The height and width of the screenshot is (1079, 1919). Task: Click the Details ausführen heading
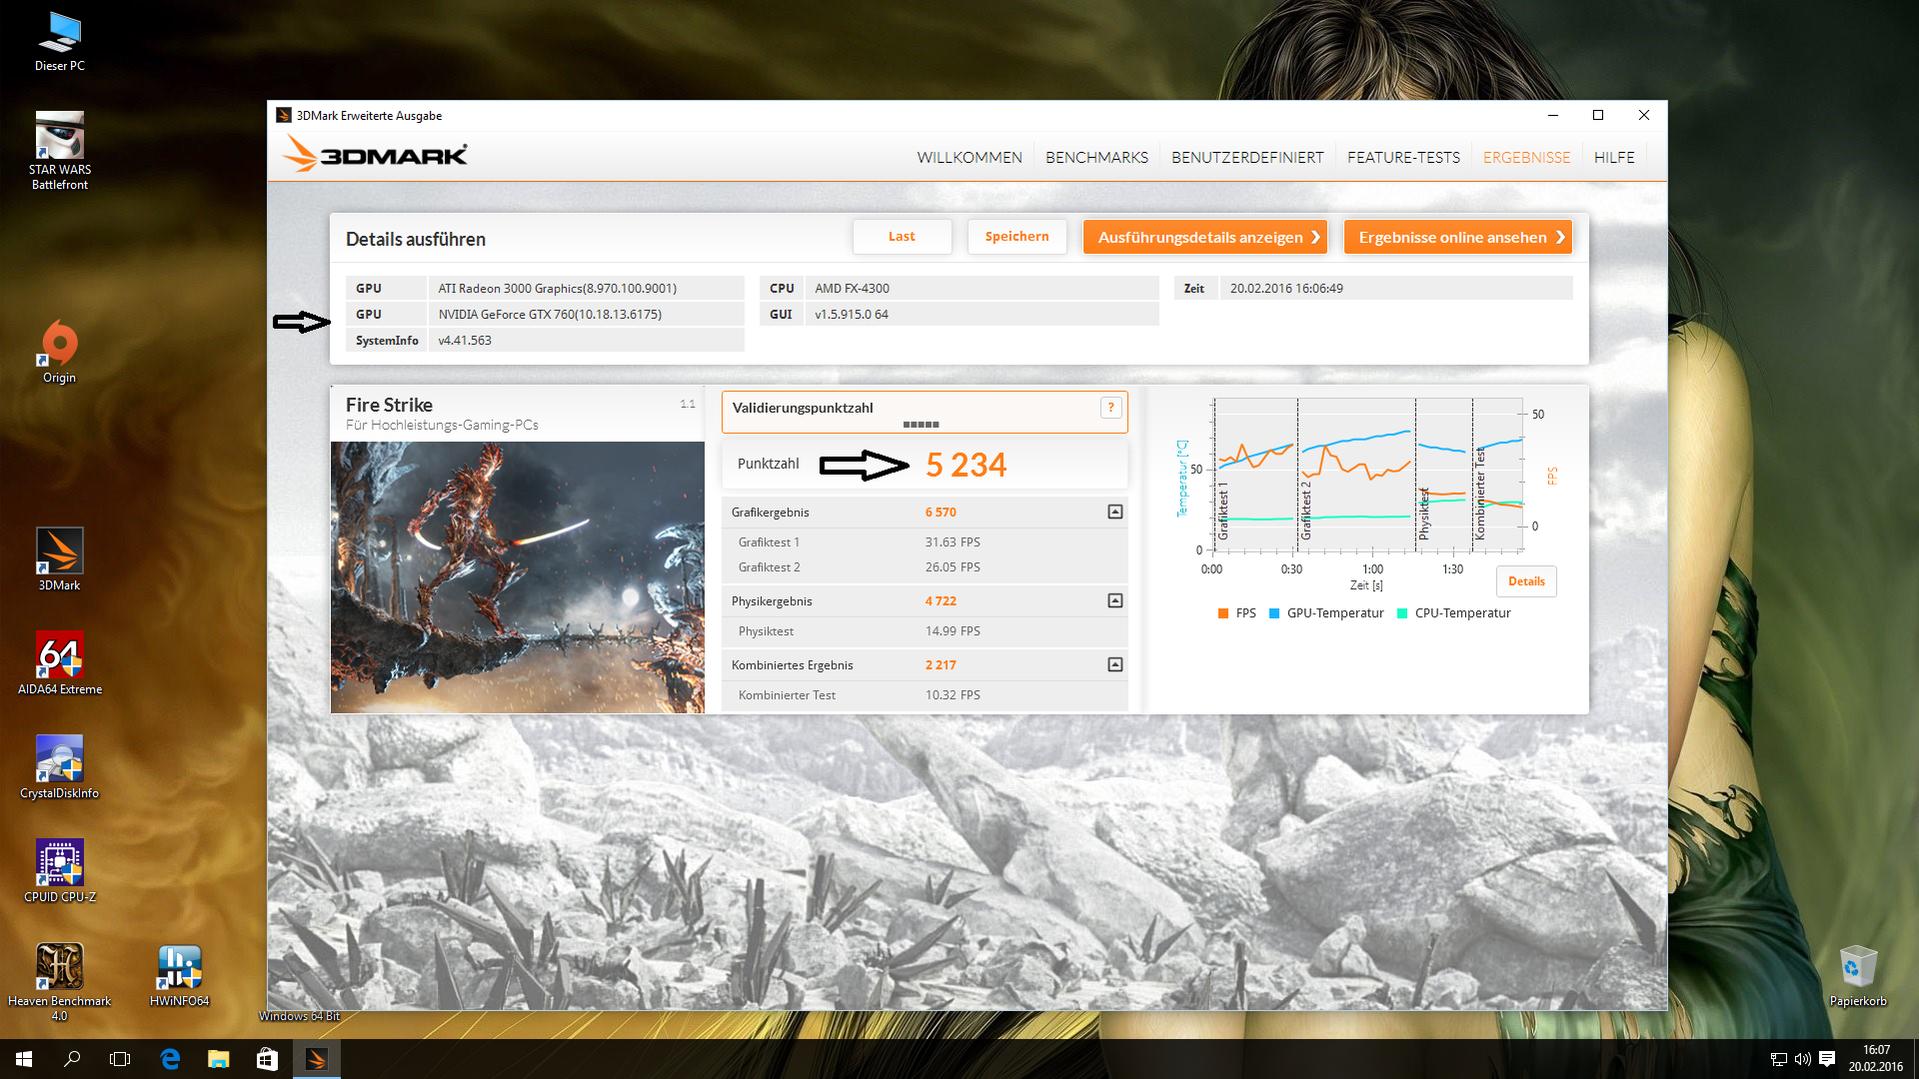(x=415, y=239)
